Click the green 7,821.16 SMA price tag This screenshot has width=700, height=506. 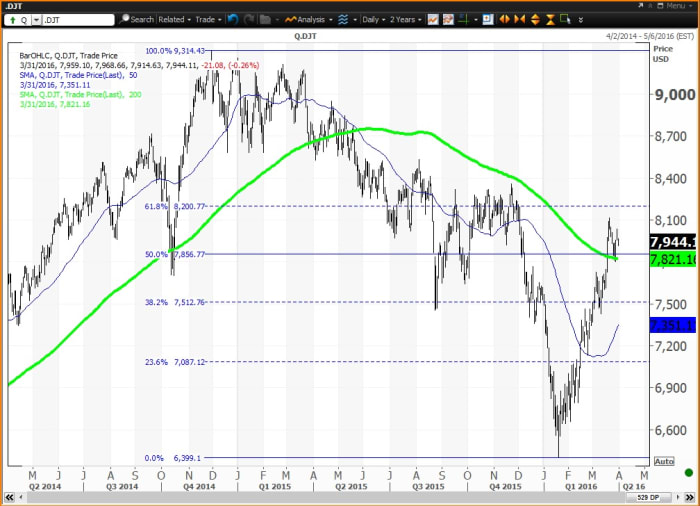pos(672,259)
